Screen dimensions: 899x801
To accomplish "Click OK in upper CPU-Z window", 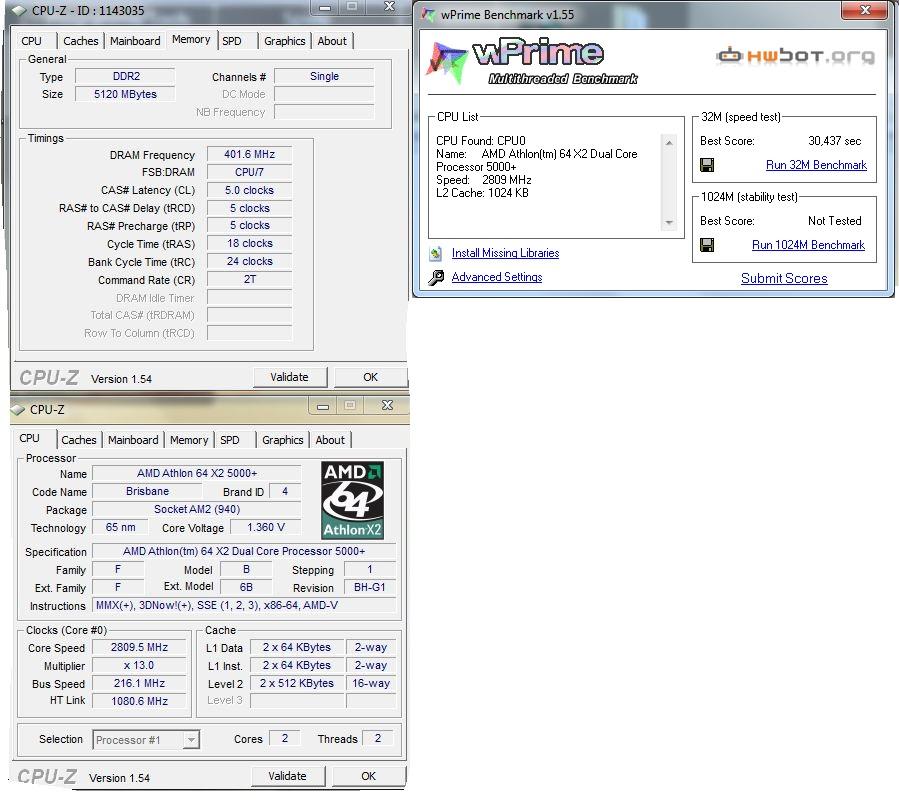I will 370,377.
